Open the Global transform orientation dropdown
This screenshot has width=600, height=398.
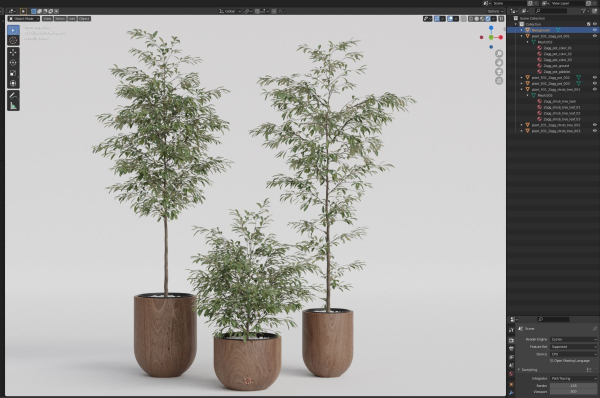pos(230,11)
